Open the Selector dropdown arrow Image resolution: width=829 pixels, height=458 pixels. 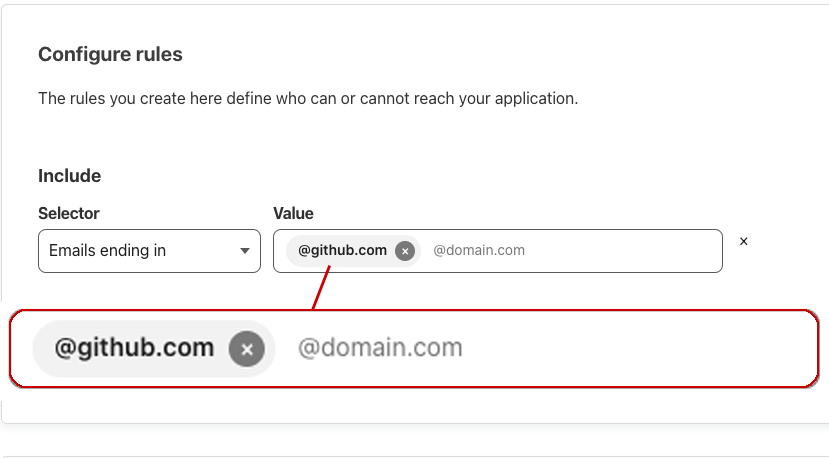(x=245, y=251)
